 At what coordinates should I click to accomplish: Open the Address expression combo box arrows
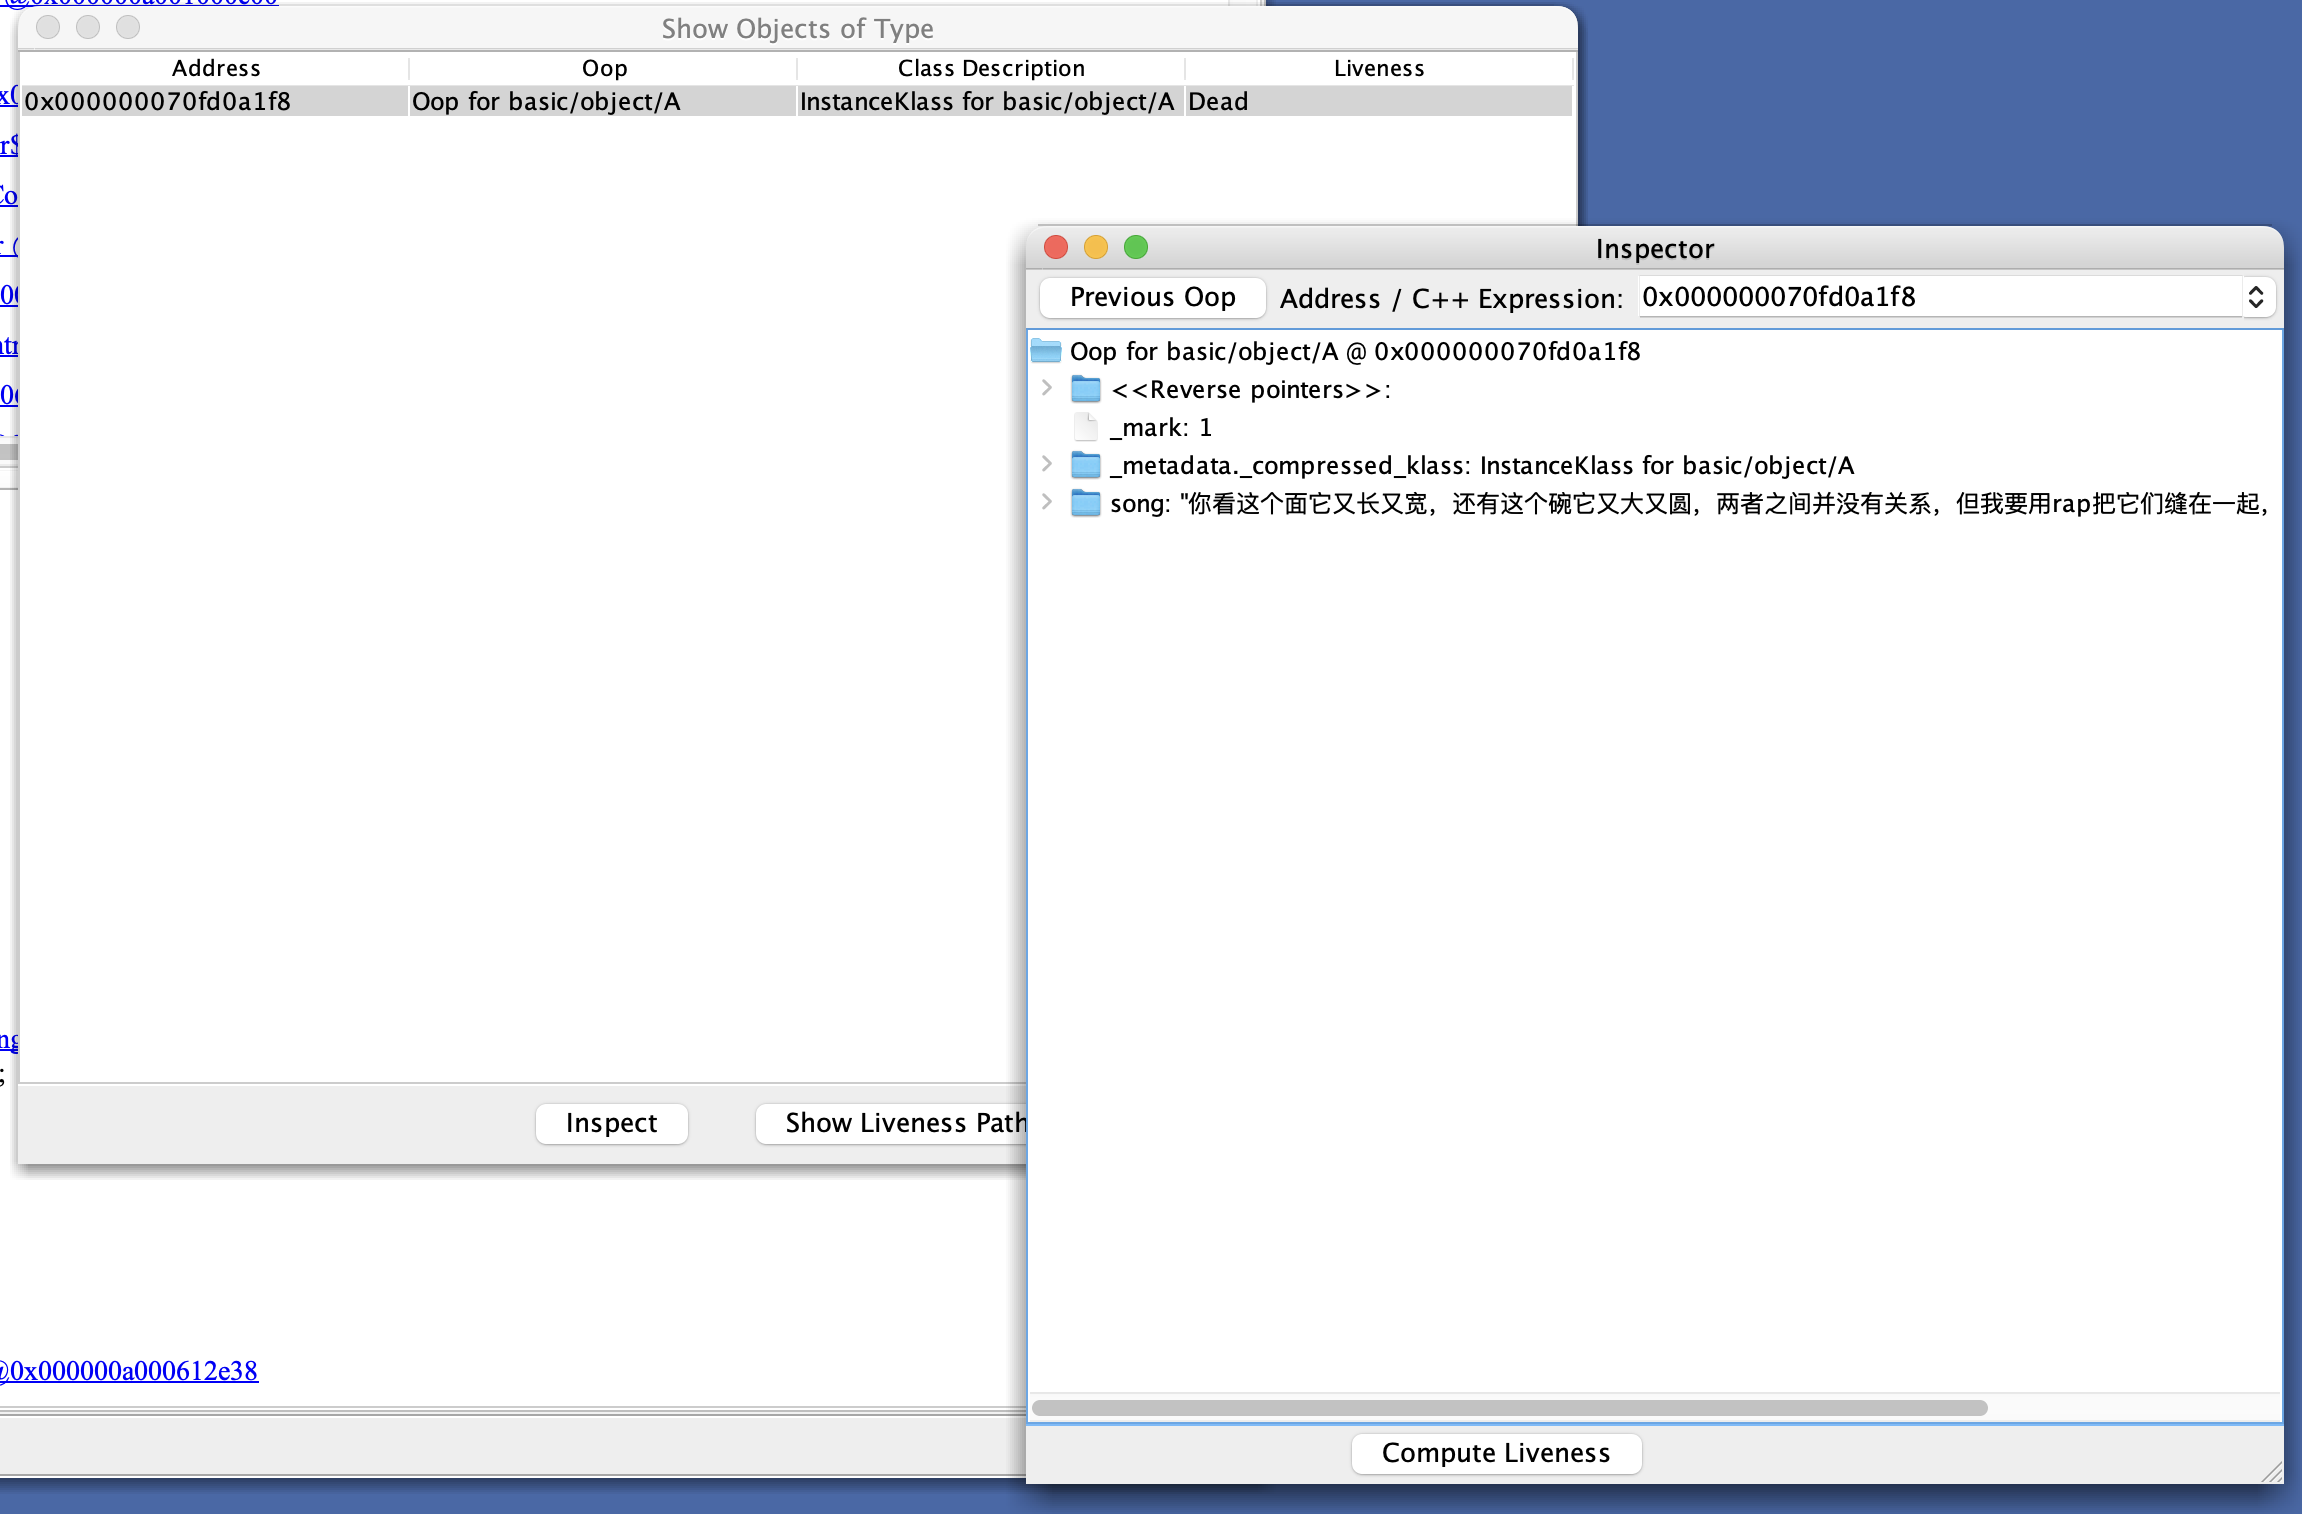point(2256,297)
